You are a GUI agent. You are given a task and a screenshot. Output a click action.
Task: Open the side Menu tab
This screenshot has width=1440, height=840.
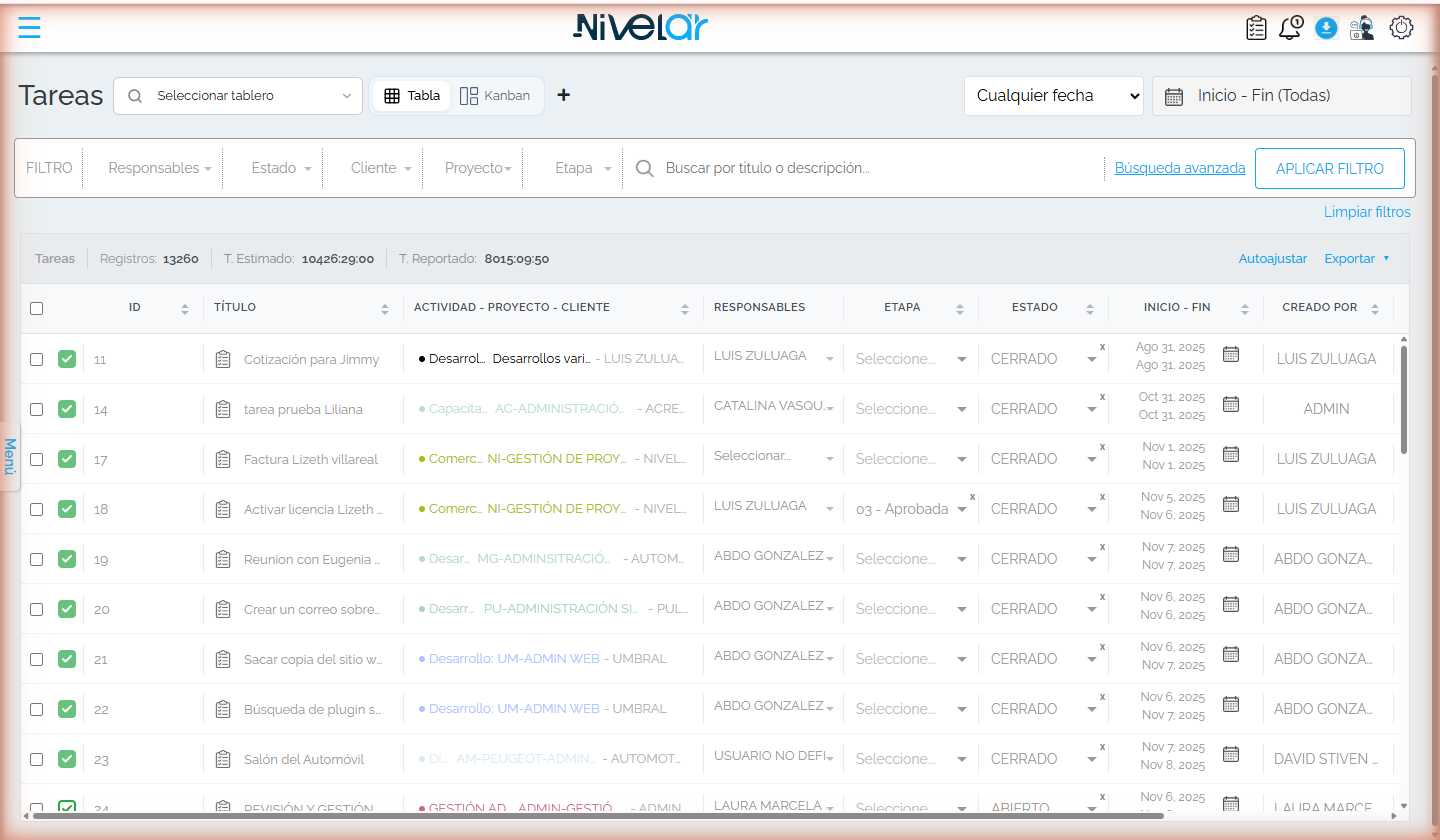pos(10,456)
